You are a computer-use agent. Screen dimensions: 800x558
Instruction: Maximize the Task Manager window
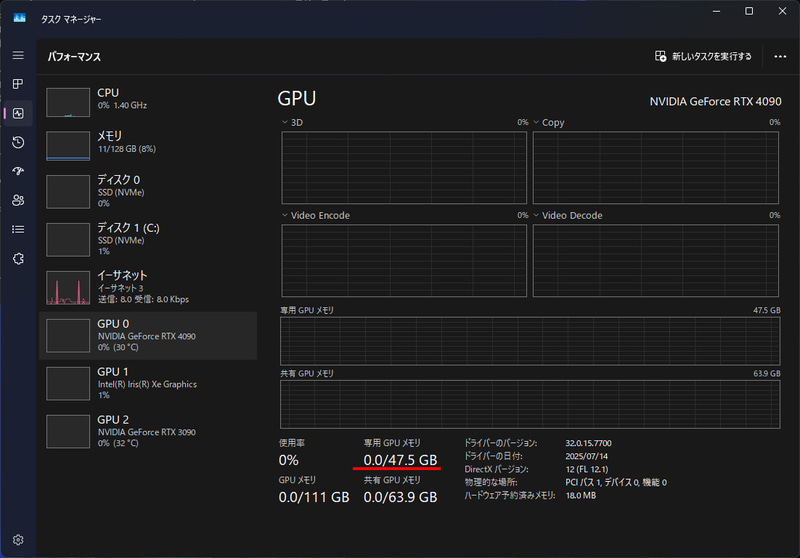(749, 11)
